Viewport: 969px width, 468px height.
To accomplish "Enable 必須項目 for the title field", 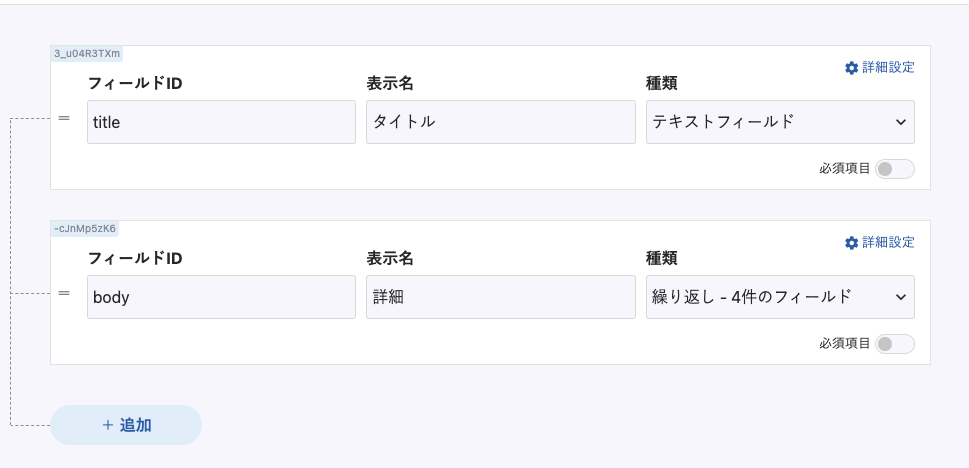I will click(894, 169).
